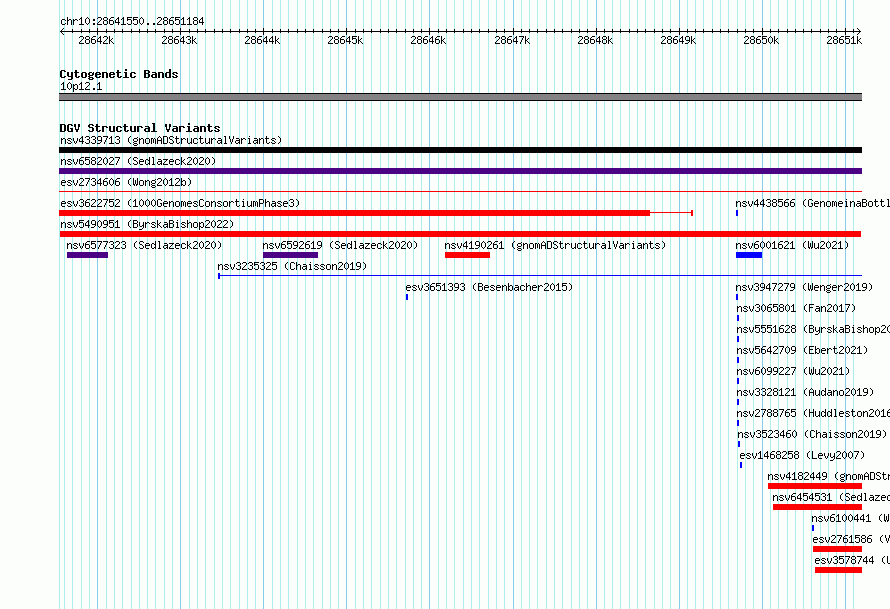
Task: Click the thin blue nsv3235325 line
Action: [540, 276]
